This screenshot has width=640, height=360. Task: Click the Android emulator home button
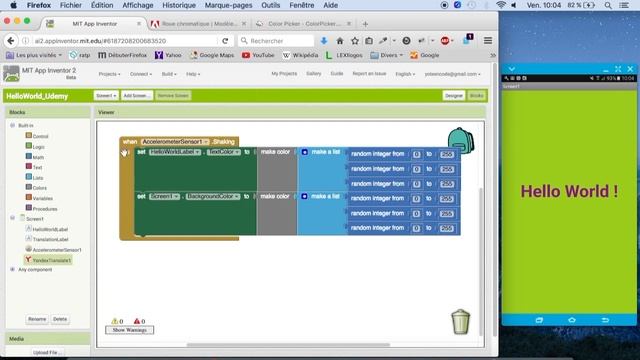(x=571, y=320)
